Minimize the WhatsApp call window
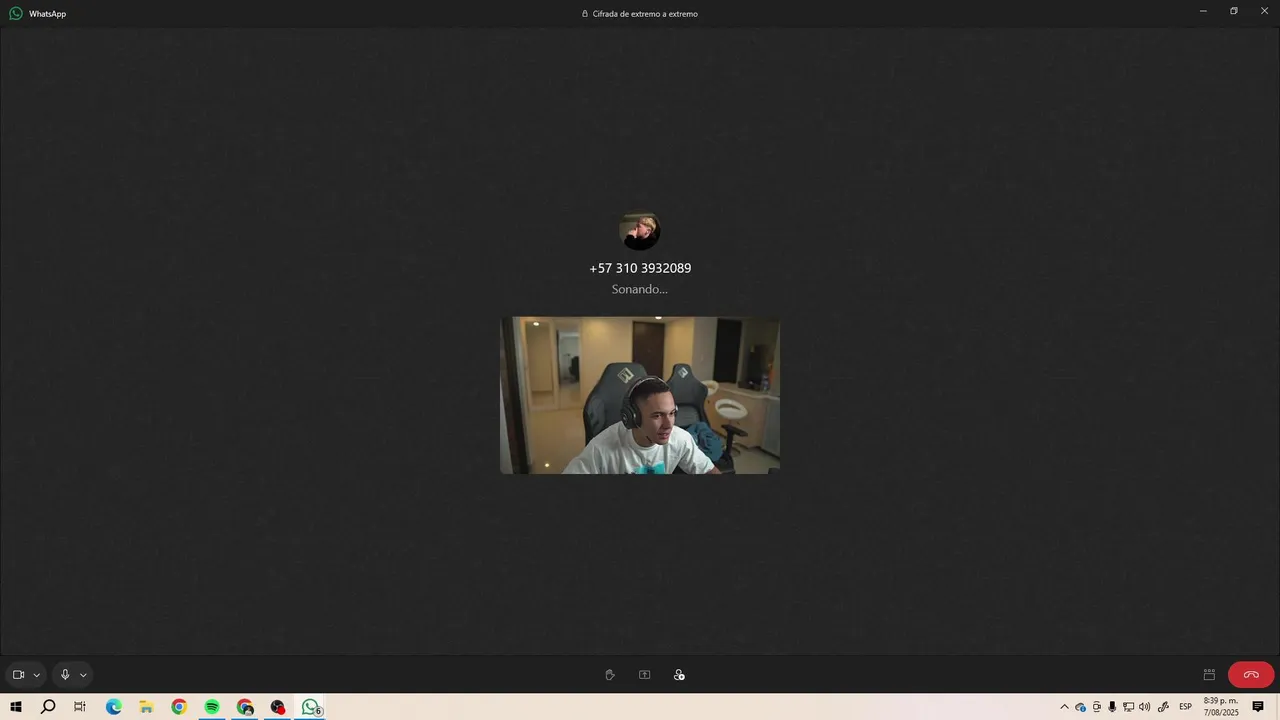Screen dimensions: 1280x720 click(1203, 11)
